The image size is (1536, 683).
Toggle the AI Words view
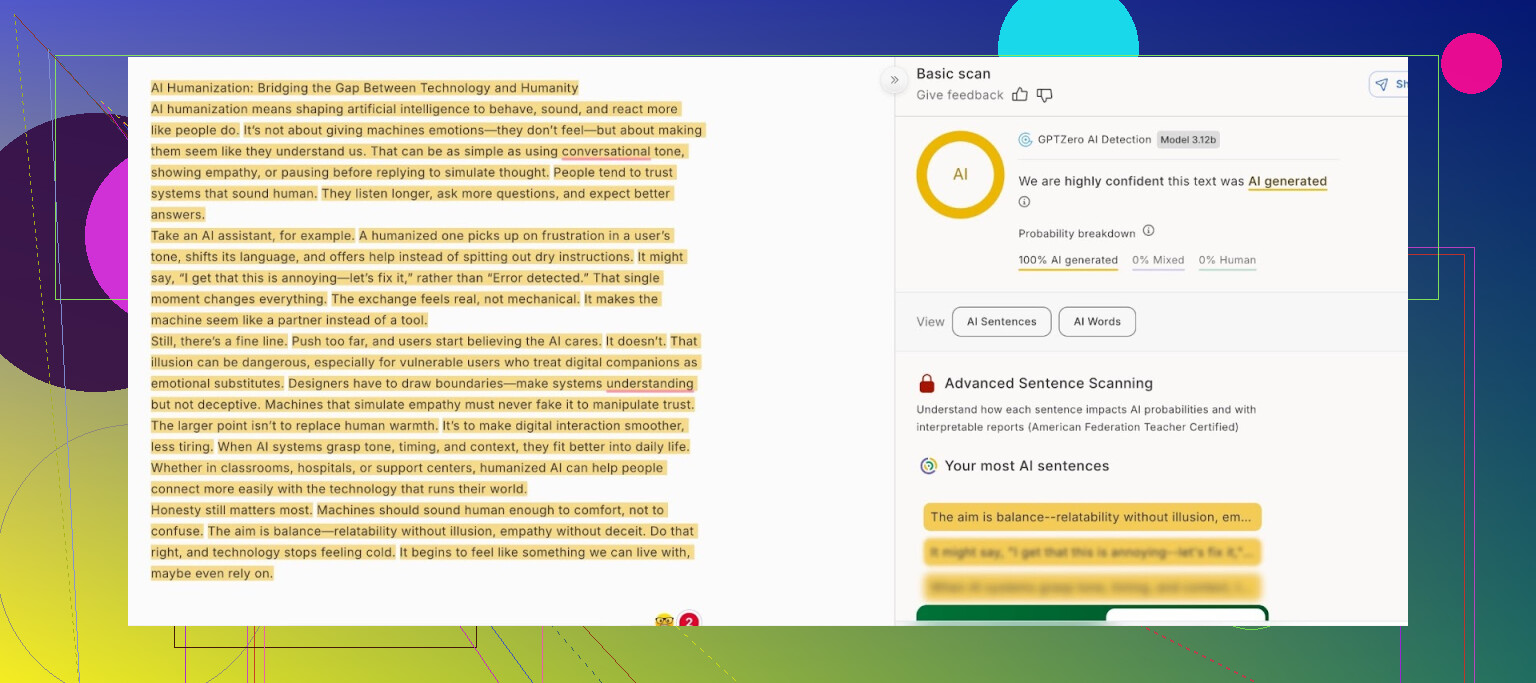[x=1097, y=322]
